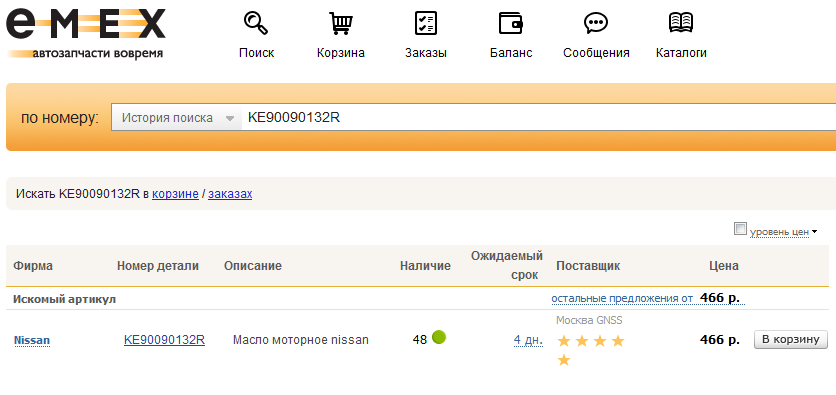This screenshot has height=395, width=836.
Task: Click the part number search field
Action: [538, 118]
